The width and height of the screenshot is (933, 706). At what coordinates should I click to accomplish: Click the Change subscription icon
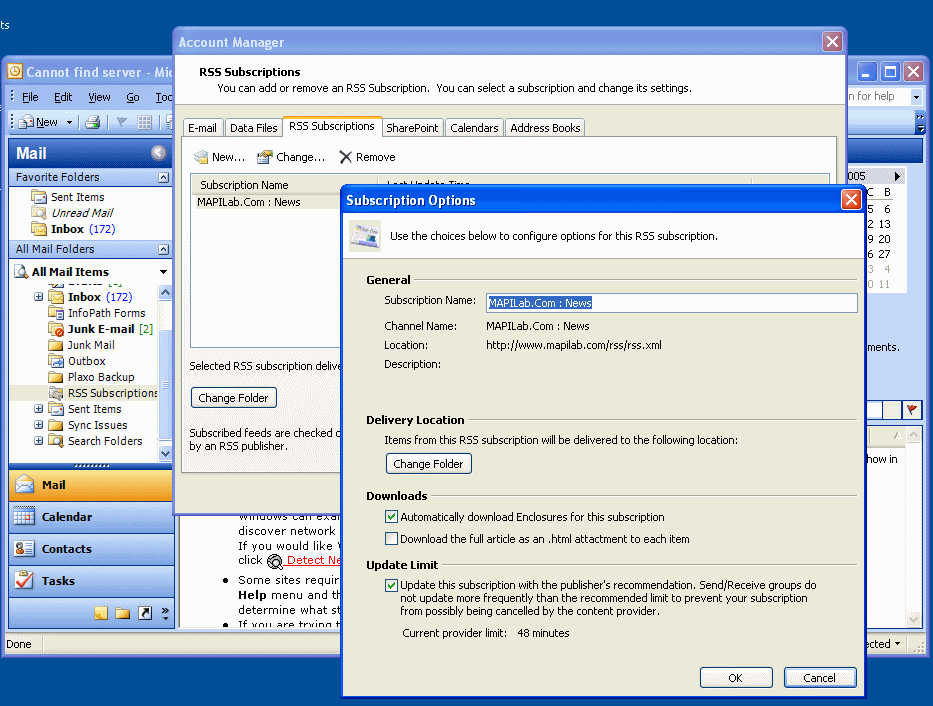(264, 157)
